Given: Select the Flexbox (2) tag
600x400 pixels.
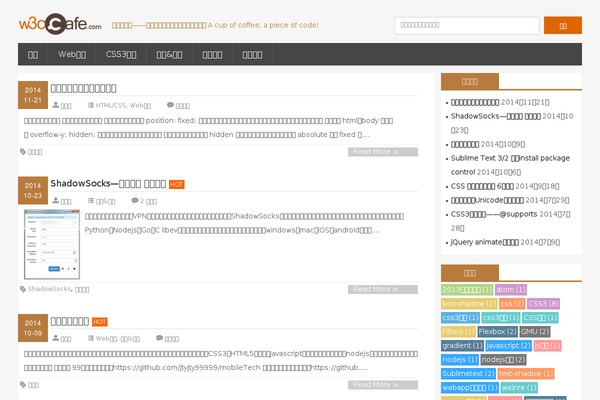Looking at the screenshot, I should [x=497, y=332].
